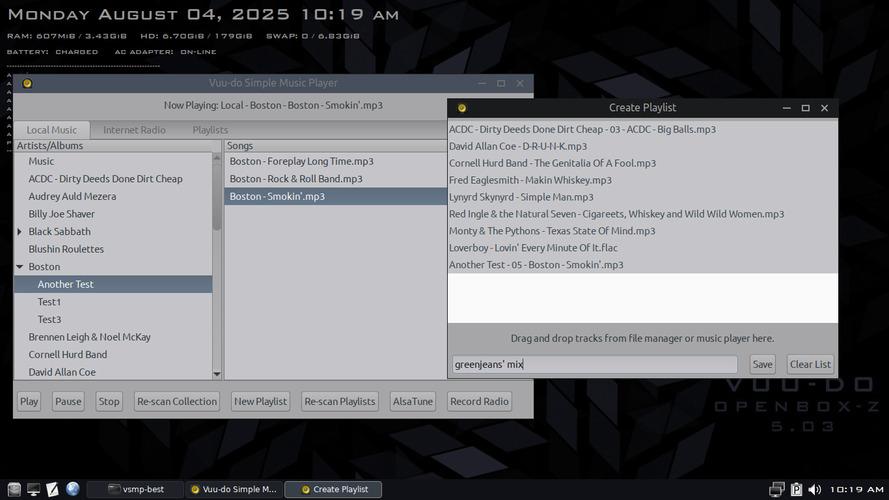The height and width of the screenshot is (500, 889).
Task: Open the taskbar main menu icon
Action: pos(13,489)
